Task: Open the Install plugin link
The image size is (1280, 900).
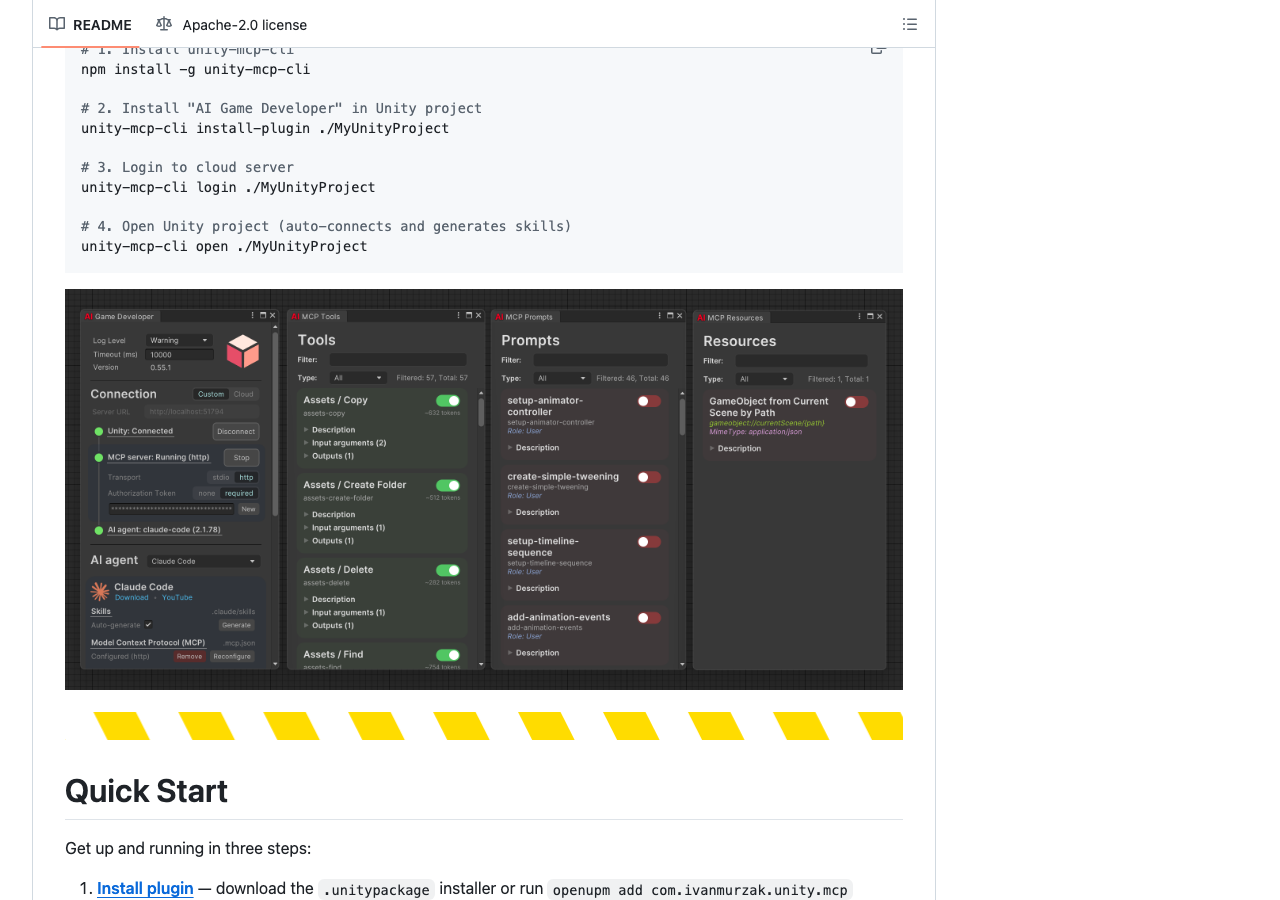Action: click(145, 888)
